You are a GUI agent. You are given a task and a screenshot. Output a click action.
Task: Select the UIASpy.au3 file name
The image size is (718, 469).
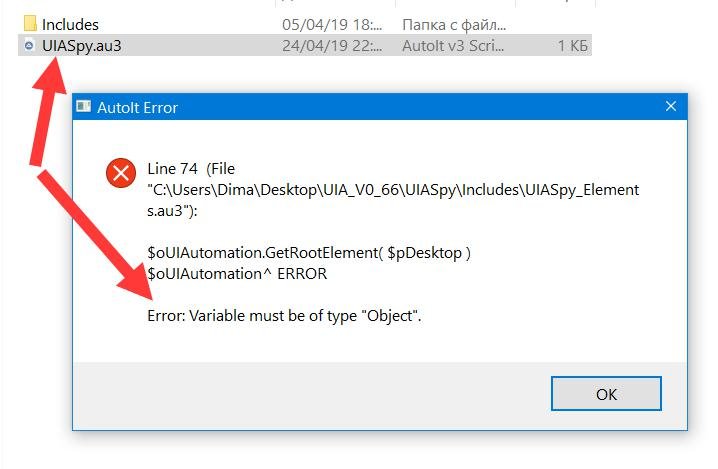82,46
